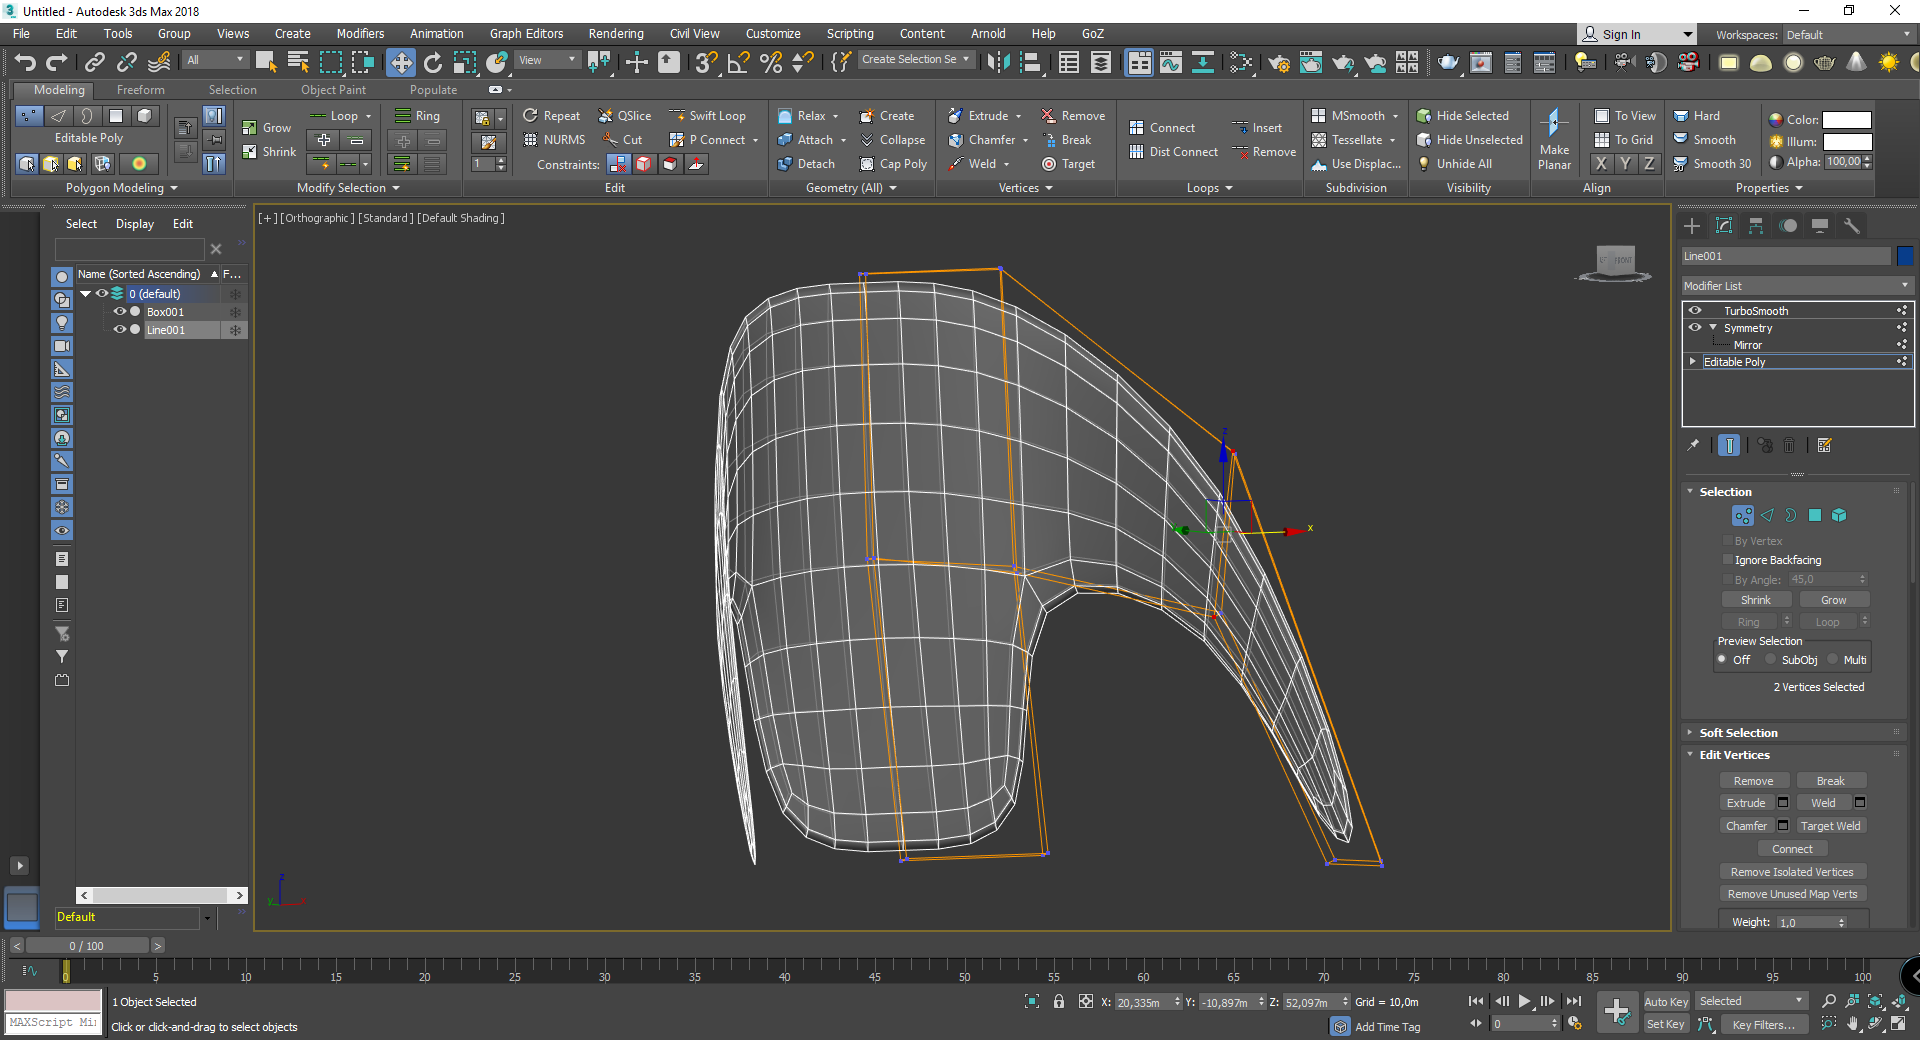This screenshot has width=1920, height=1040.
Task: Switch to the Freeform ribbon tab
Action: 140,90
